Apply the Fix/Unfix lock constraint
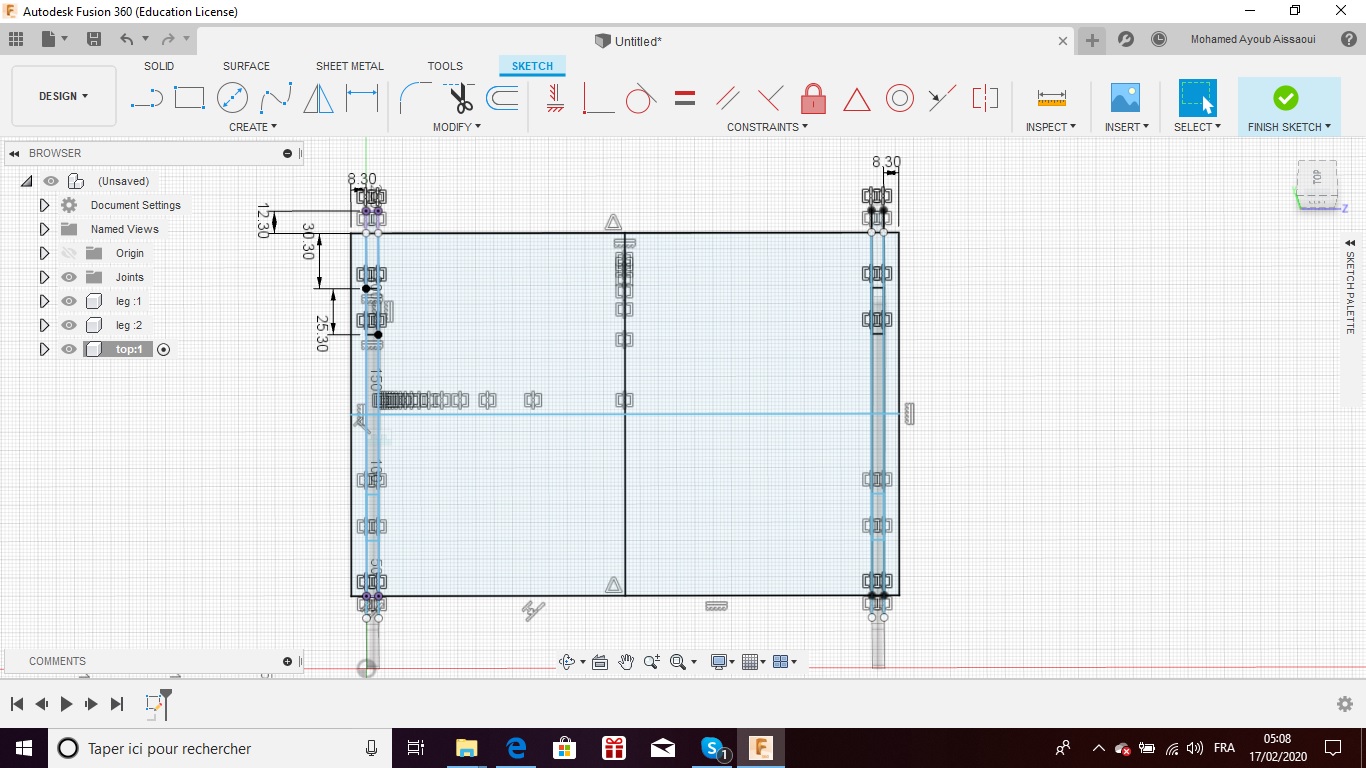 [814, 98]
